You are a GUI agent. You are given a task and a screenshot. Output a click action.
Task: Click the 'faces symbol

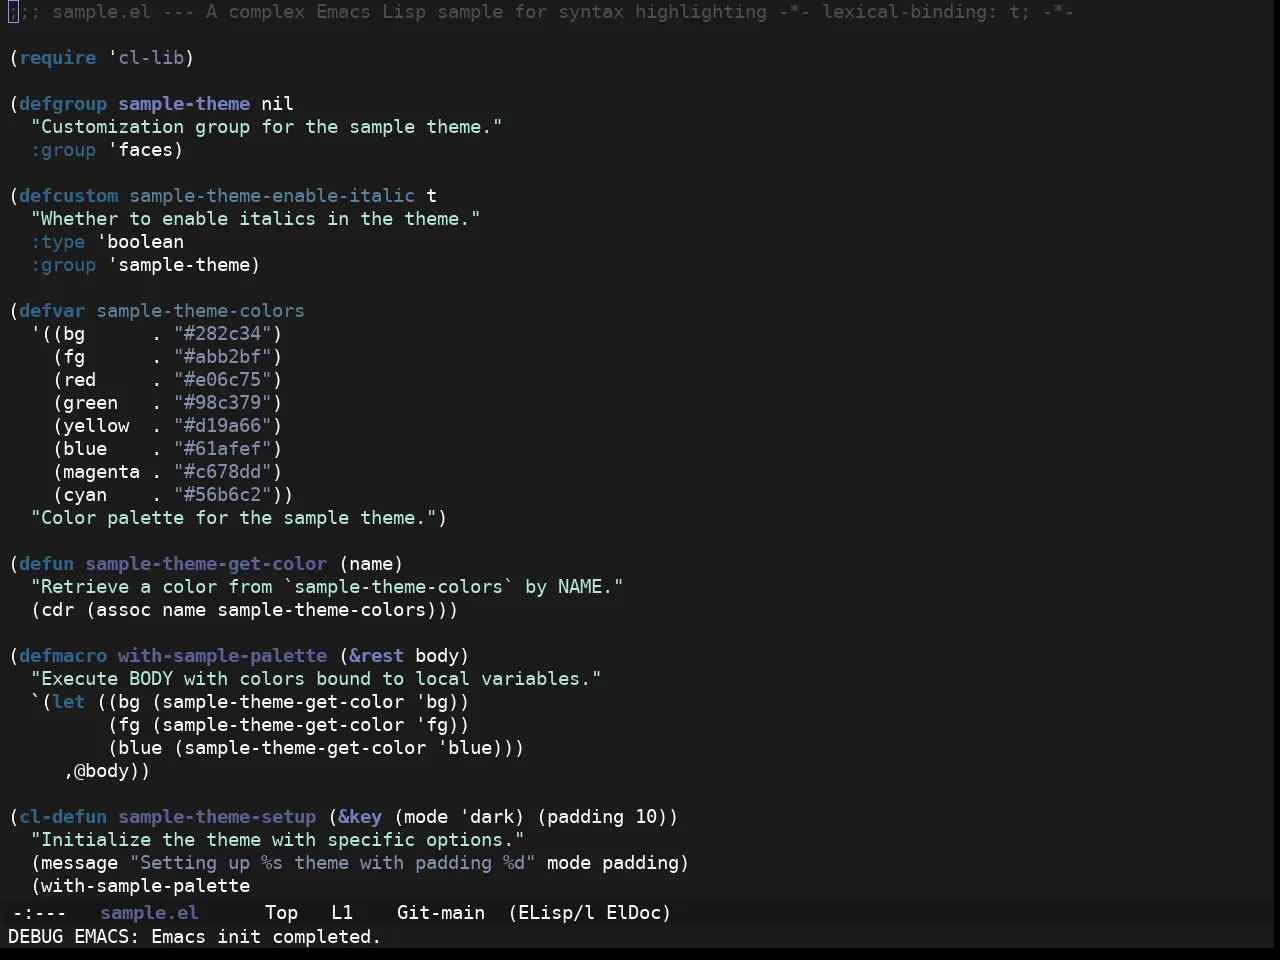(140, 150)
